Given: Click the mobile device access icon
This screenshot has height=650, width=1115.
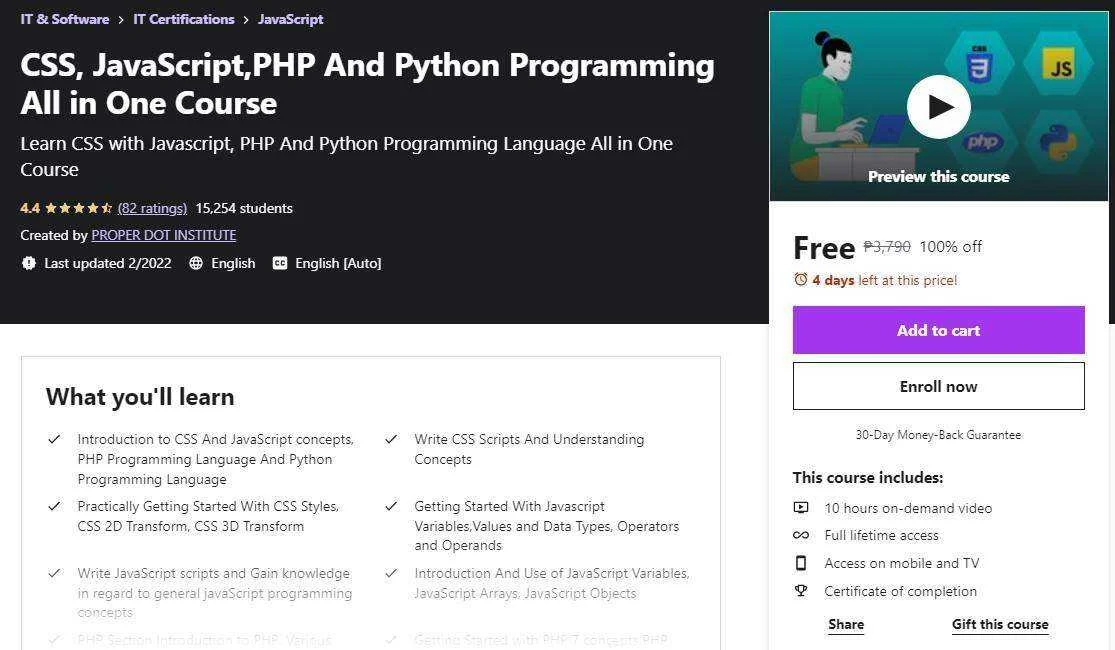Looking at the screenshot, I should (801, 563).
